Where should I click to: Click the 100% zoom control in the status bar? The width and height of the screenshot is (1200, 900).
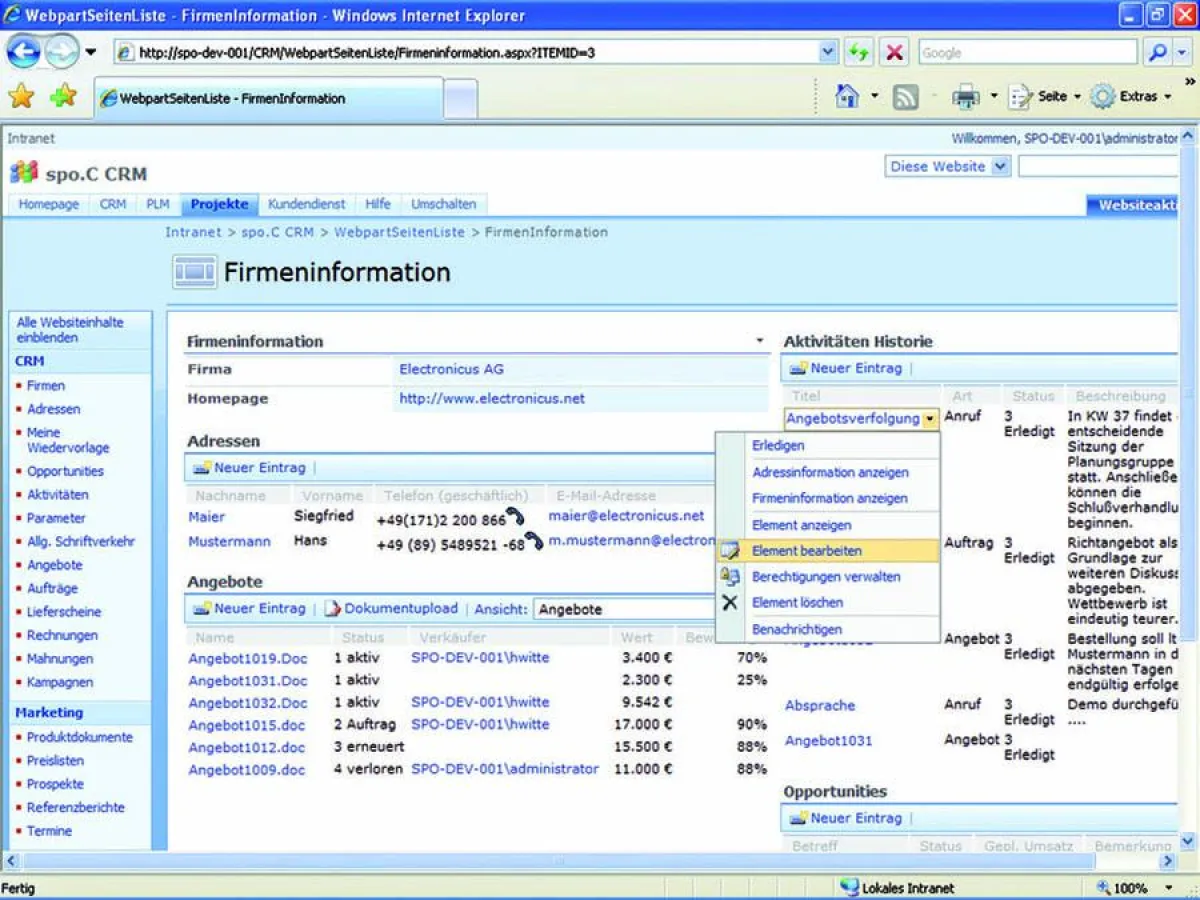click(x=1130, y=888)
